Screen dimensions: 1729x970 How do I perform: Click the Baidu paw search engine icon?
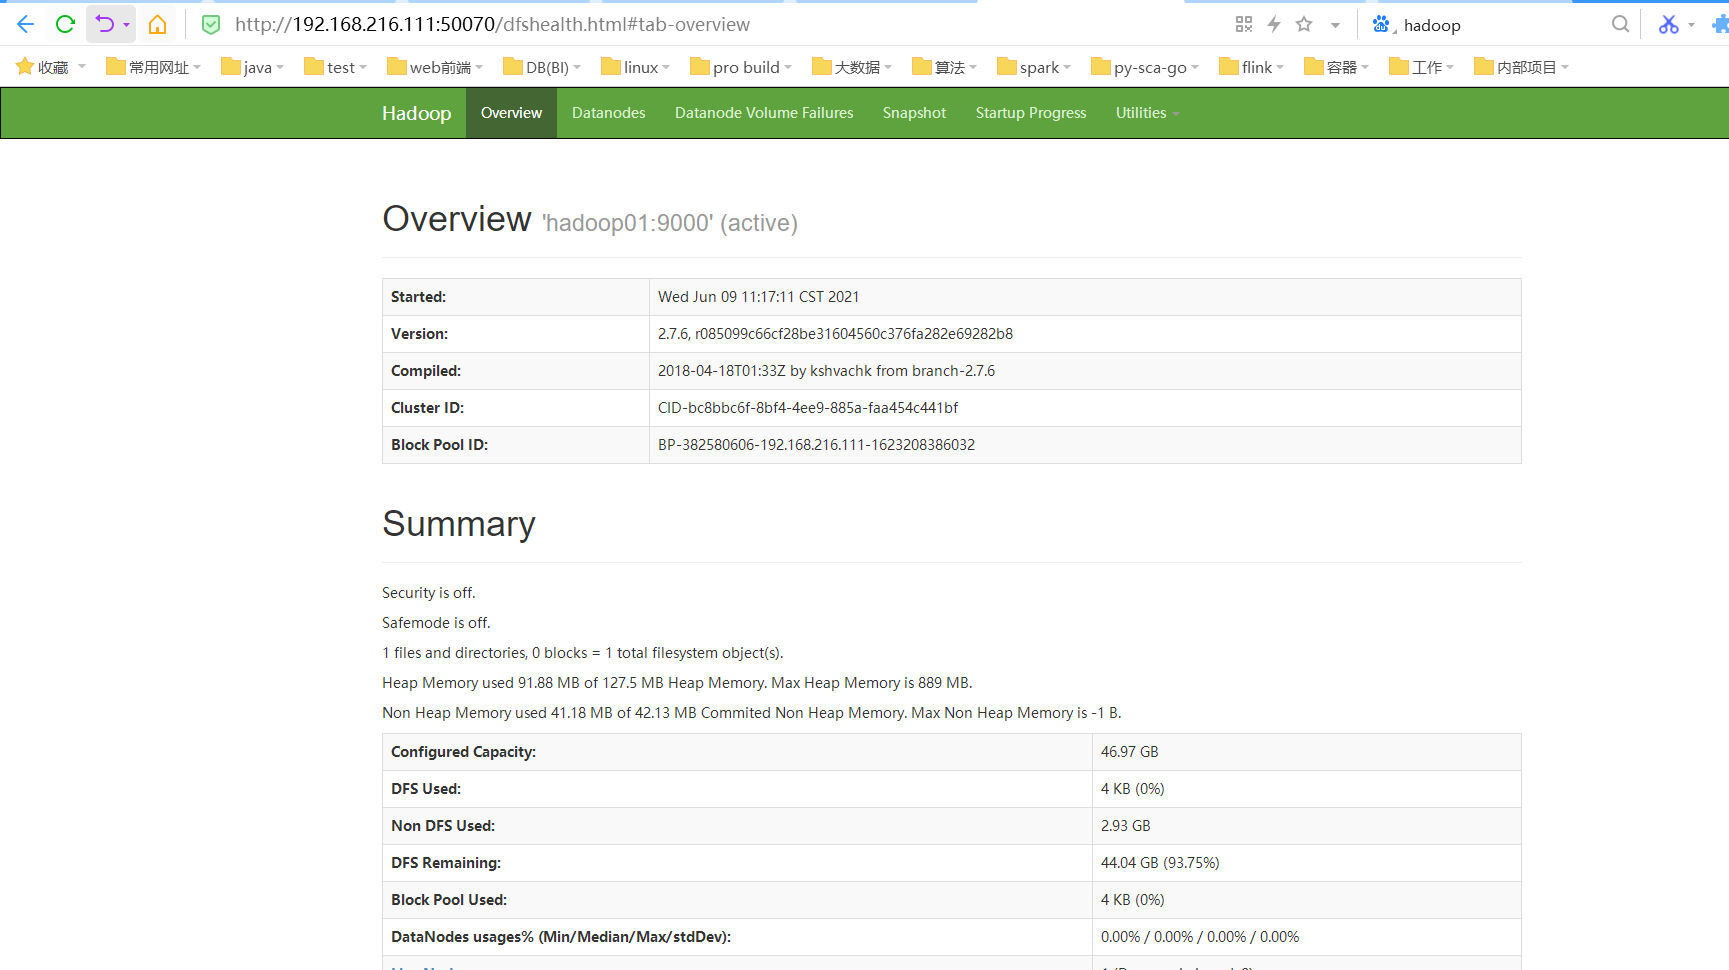click(1381, 24)
